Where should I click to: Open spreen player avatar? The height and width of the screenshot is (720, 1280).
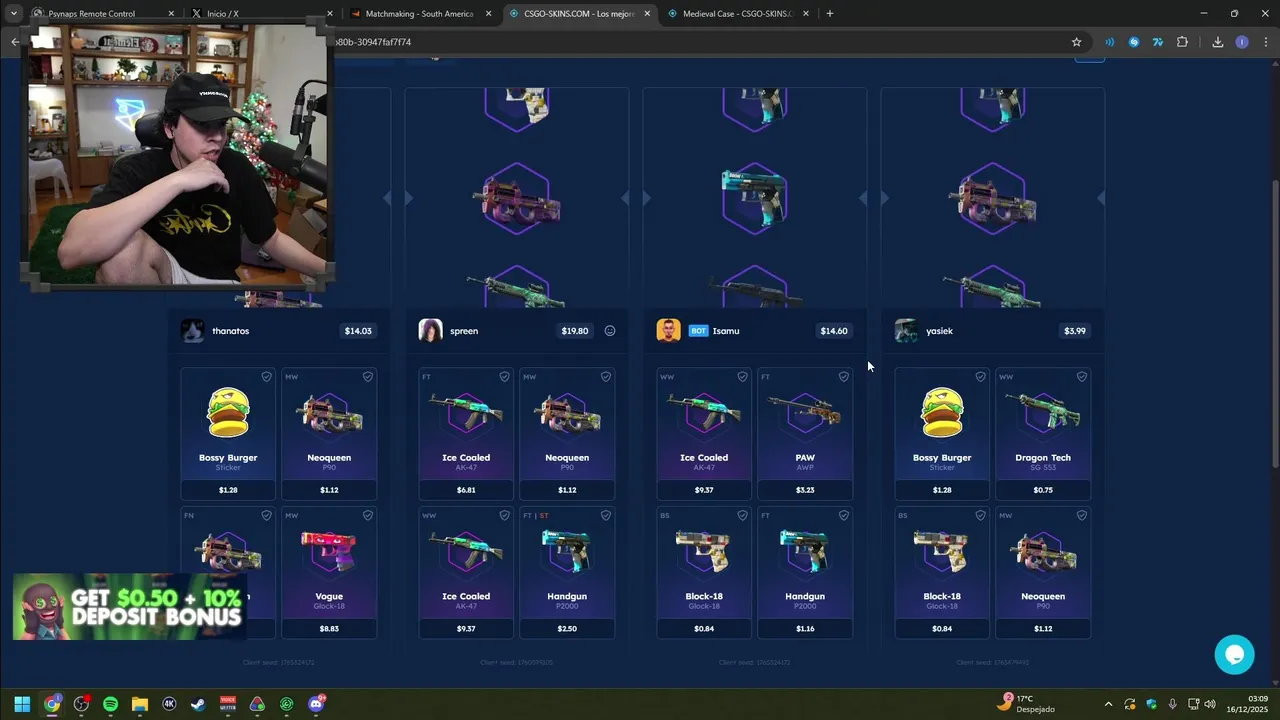click(x=431, y=331)
